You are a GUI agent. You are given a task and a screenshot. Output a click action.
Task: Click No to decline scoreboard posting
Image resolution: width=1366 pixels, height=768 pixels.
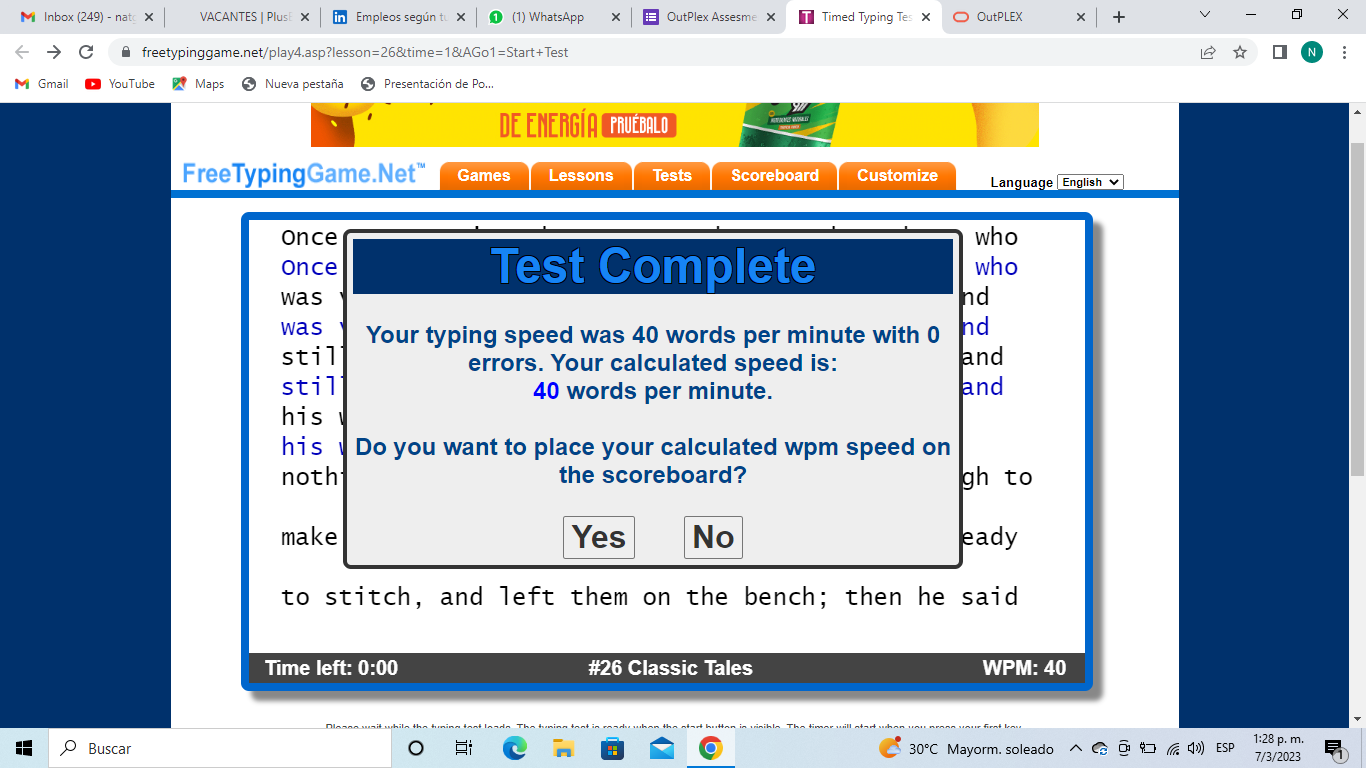point(713,537)
